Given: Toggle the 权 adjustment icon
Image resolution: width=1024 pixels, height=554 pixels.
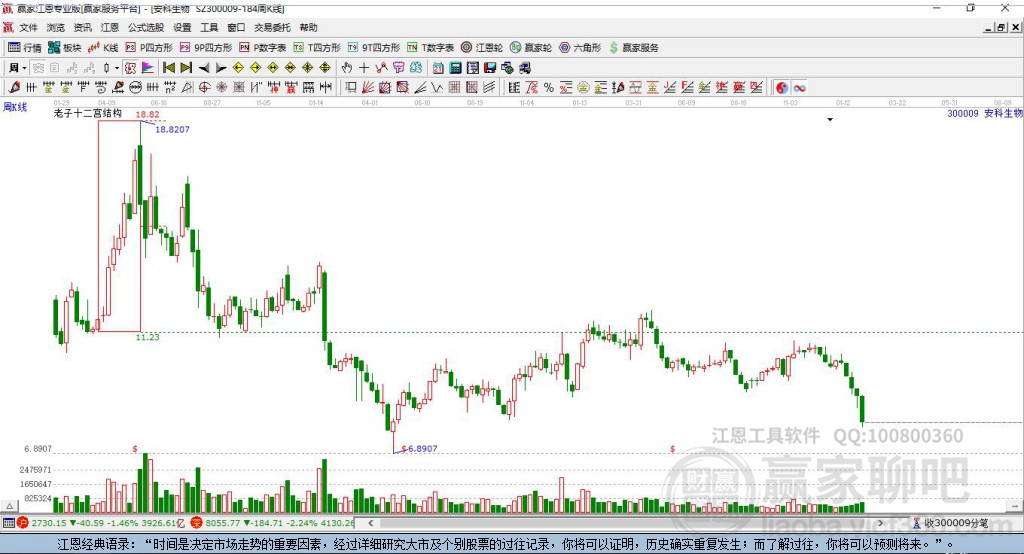Looking at the screenshot, I should point(130,68).
